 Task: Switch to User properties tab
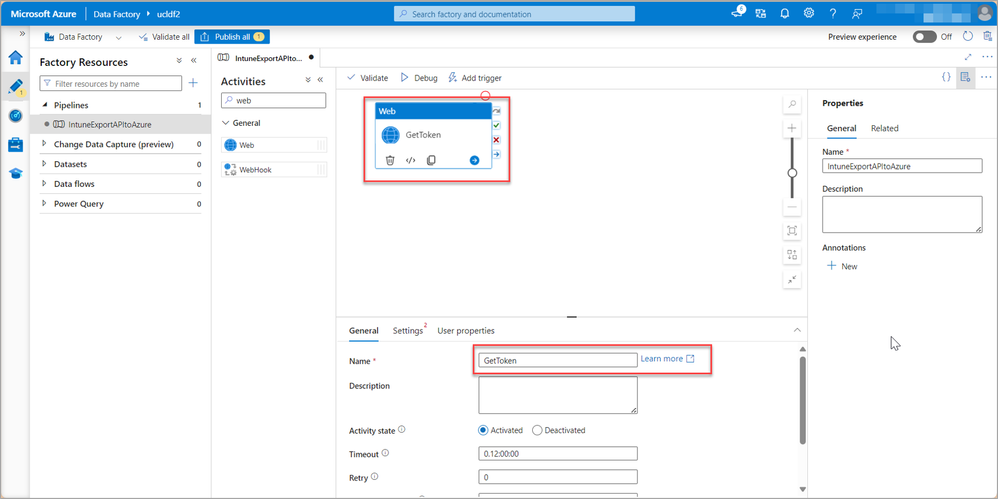coord(466,330)
